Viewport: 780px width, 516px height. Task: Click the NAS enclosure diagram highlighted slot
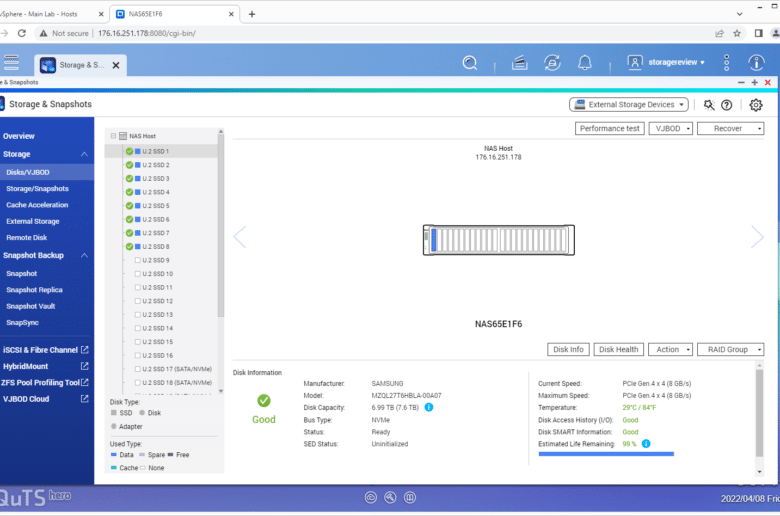click(433, 240)
